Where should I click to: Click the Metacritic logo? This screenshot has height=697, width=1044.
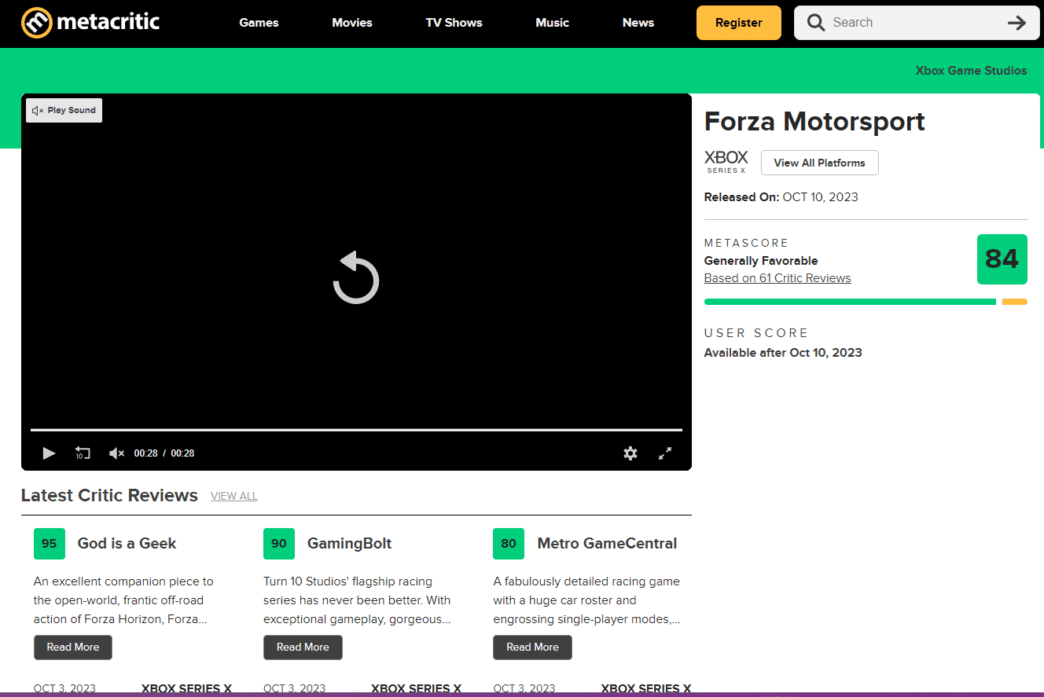point(91,22)
